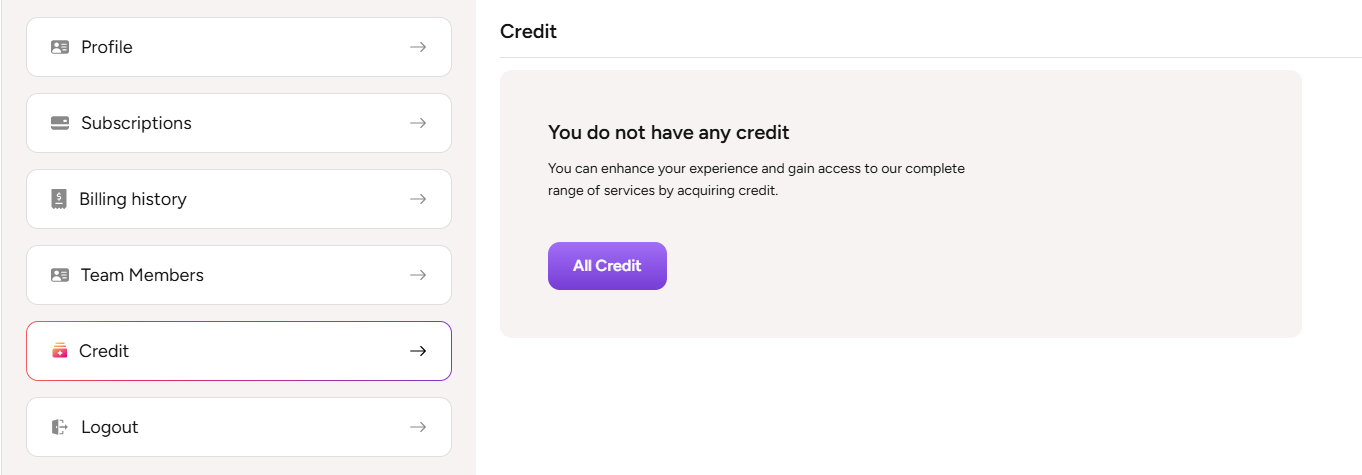
Task: Click the Credit wallet icon
Action: pos(59,351)
